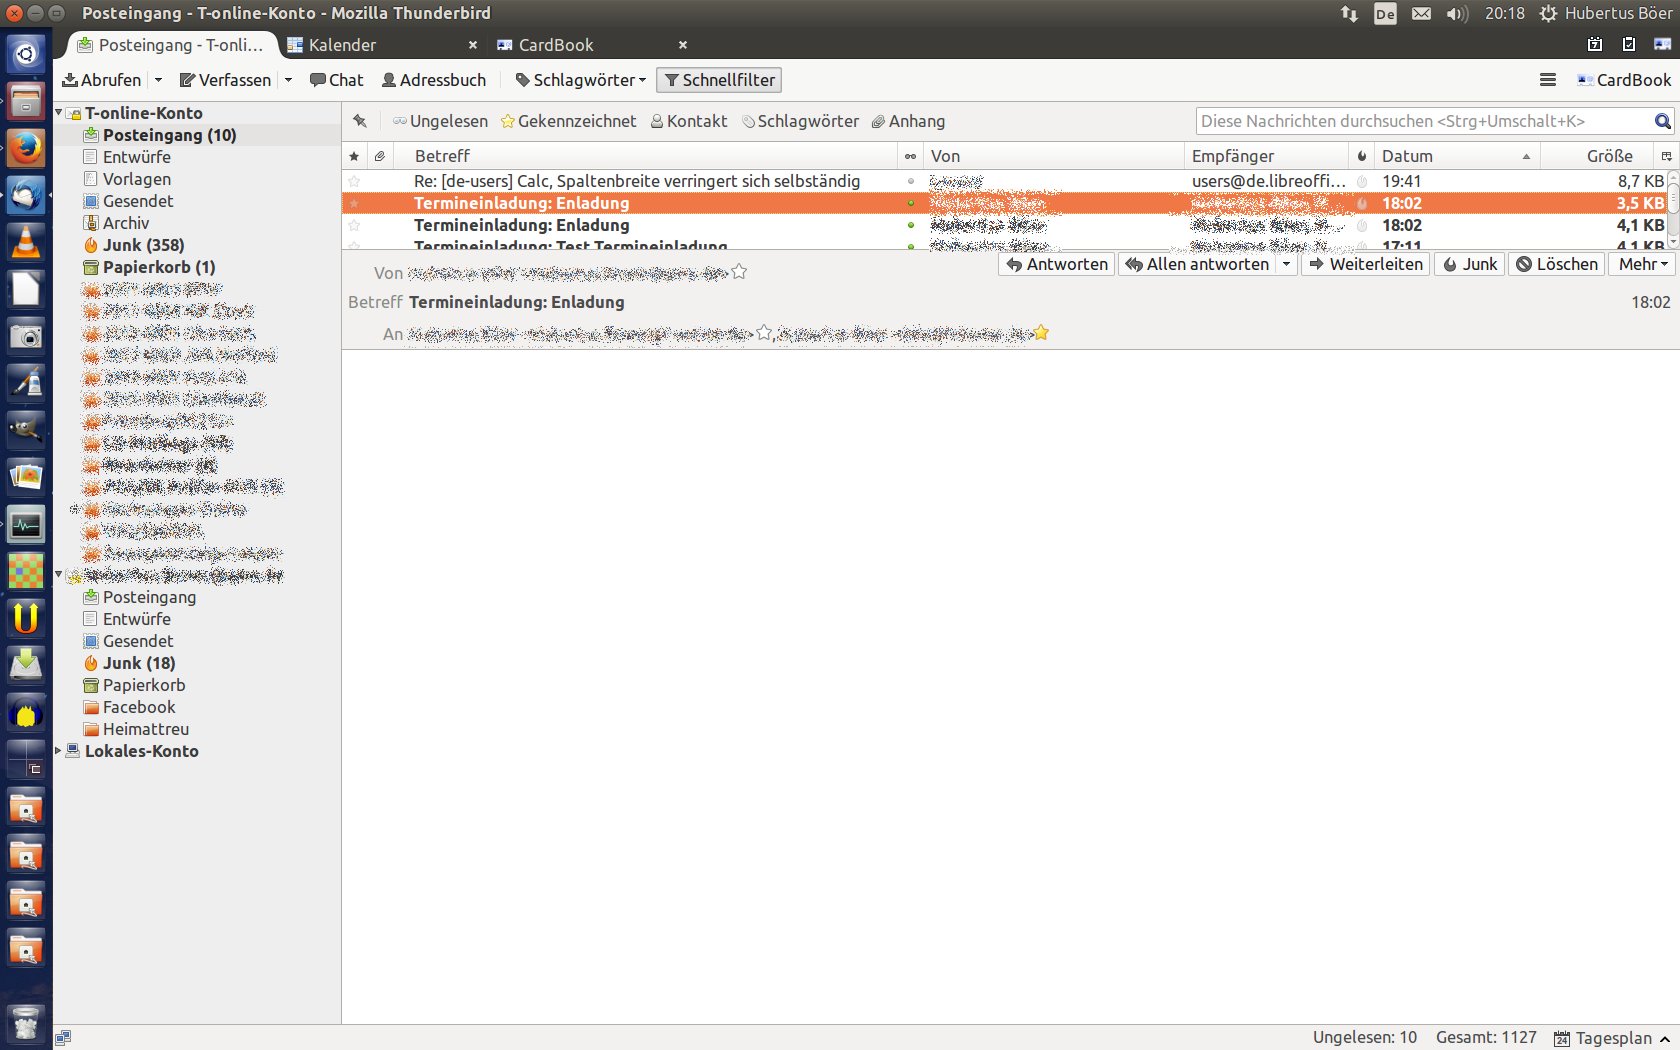Open the Adressbuch address book
This screenshot has width=1680, height=1050.
click(x=434, y=80)
